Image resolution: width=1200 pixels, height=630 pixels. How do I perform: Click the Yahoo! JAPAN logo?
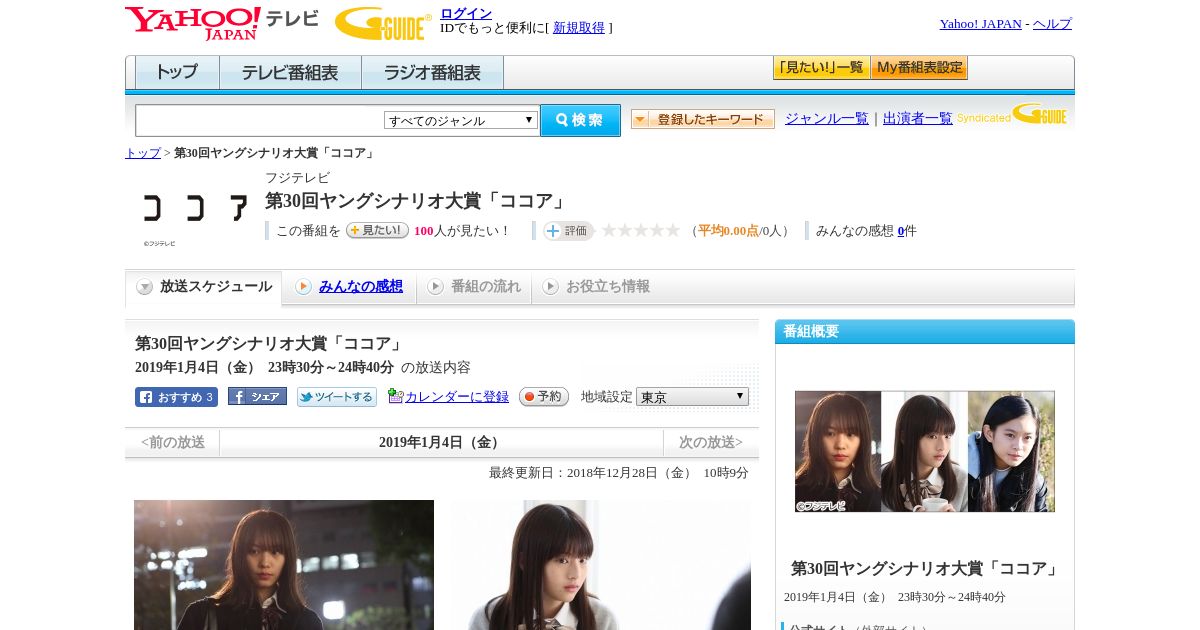[222, 23]
